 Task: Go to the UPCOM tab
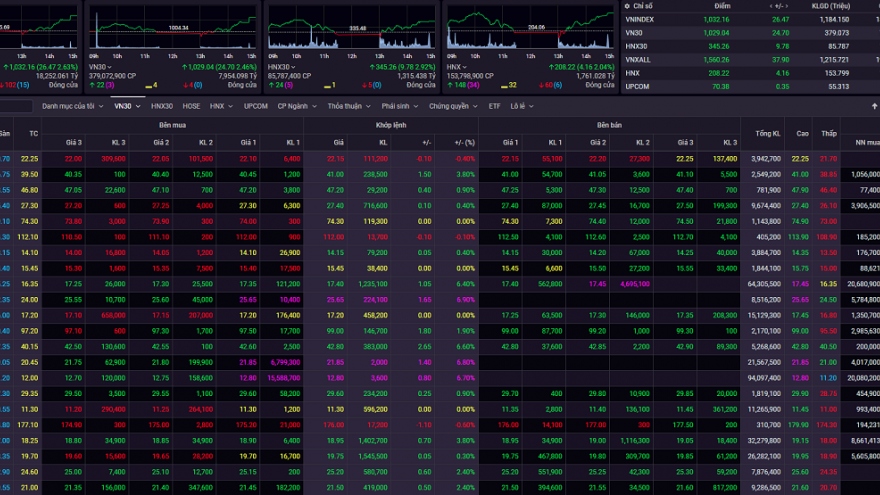(x=255, y=105)
